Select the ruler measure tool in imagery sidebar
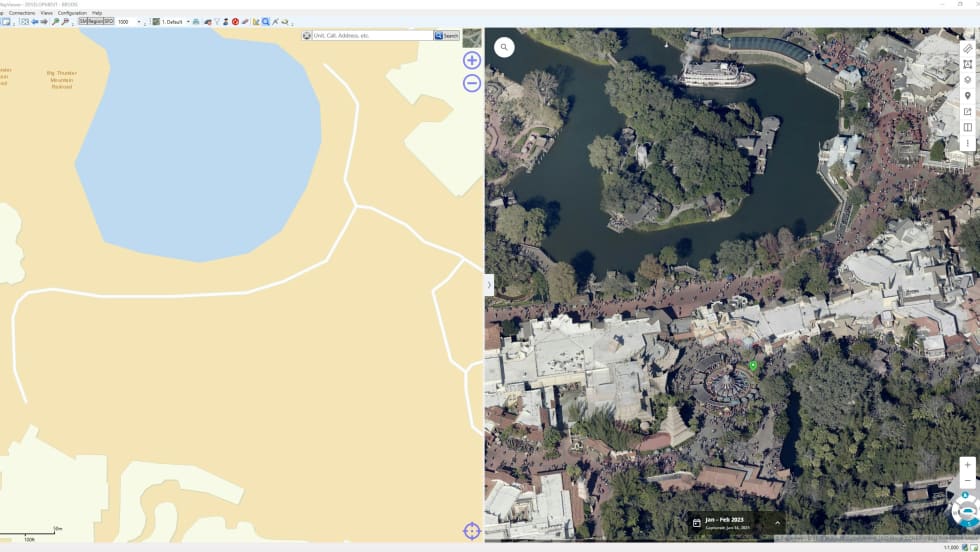Viewport: 980px width, 552px height. click(x=967, y=48)
